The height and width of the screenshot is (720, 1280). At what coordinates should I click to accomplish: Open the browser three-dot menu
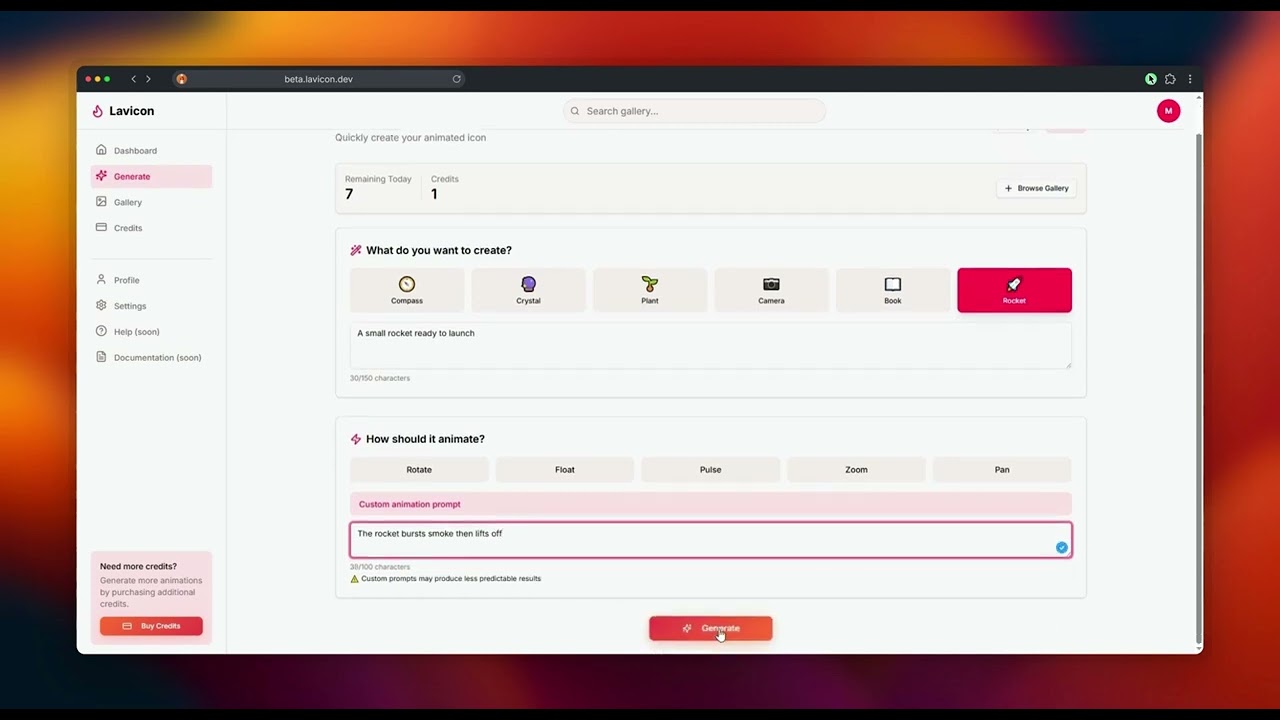tap(1190, 79)
